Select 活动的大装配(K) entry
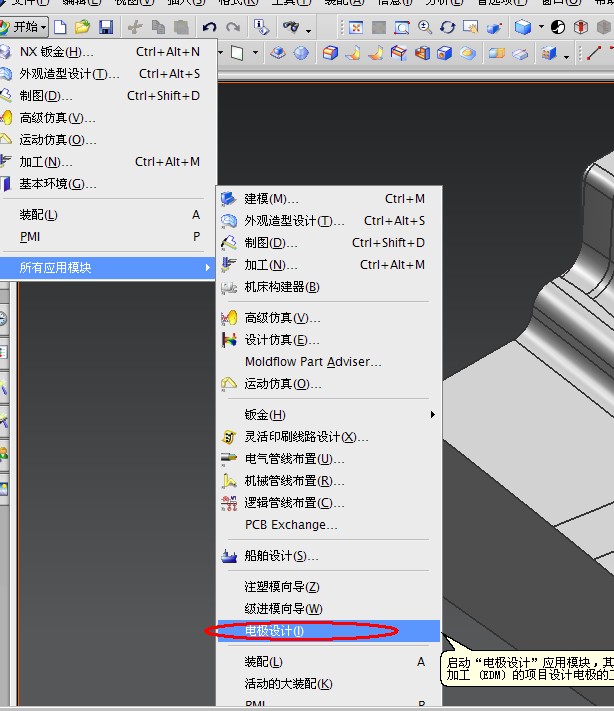Viewport: 614px width, 711px height. 329,683
